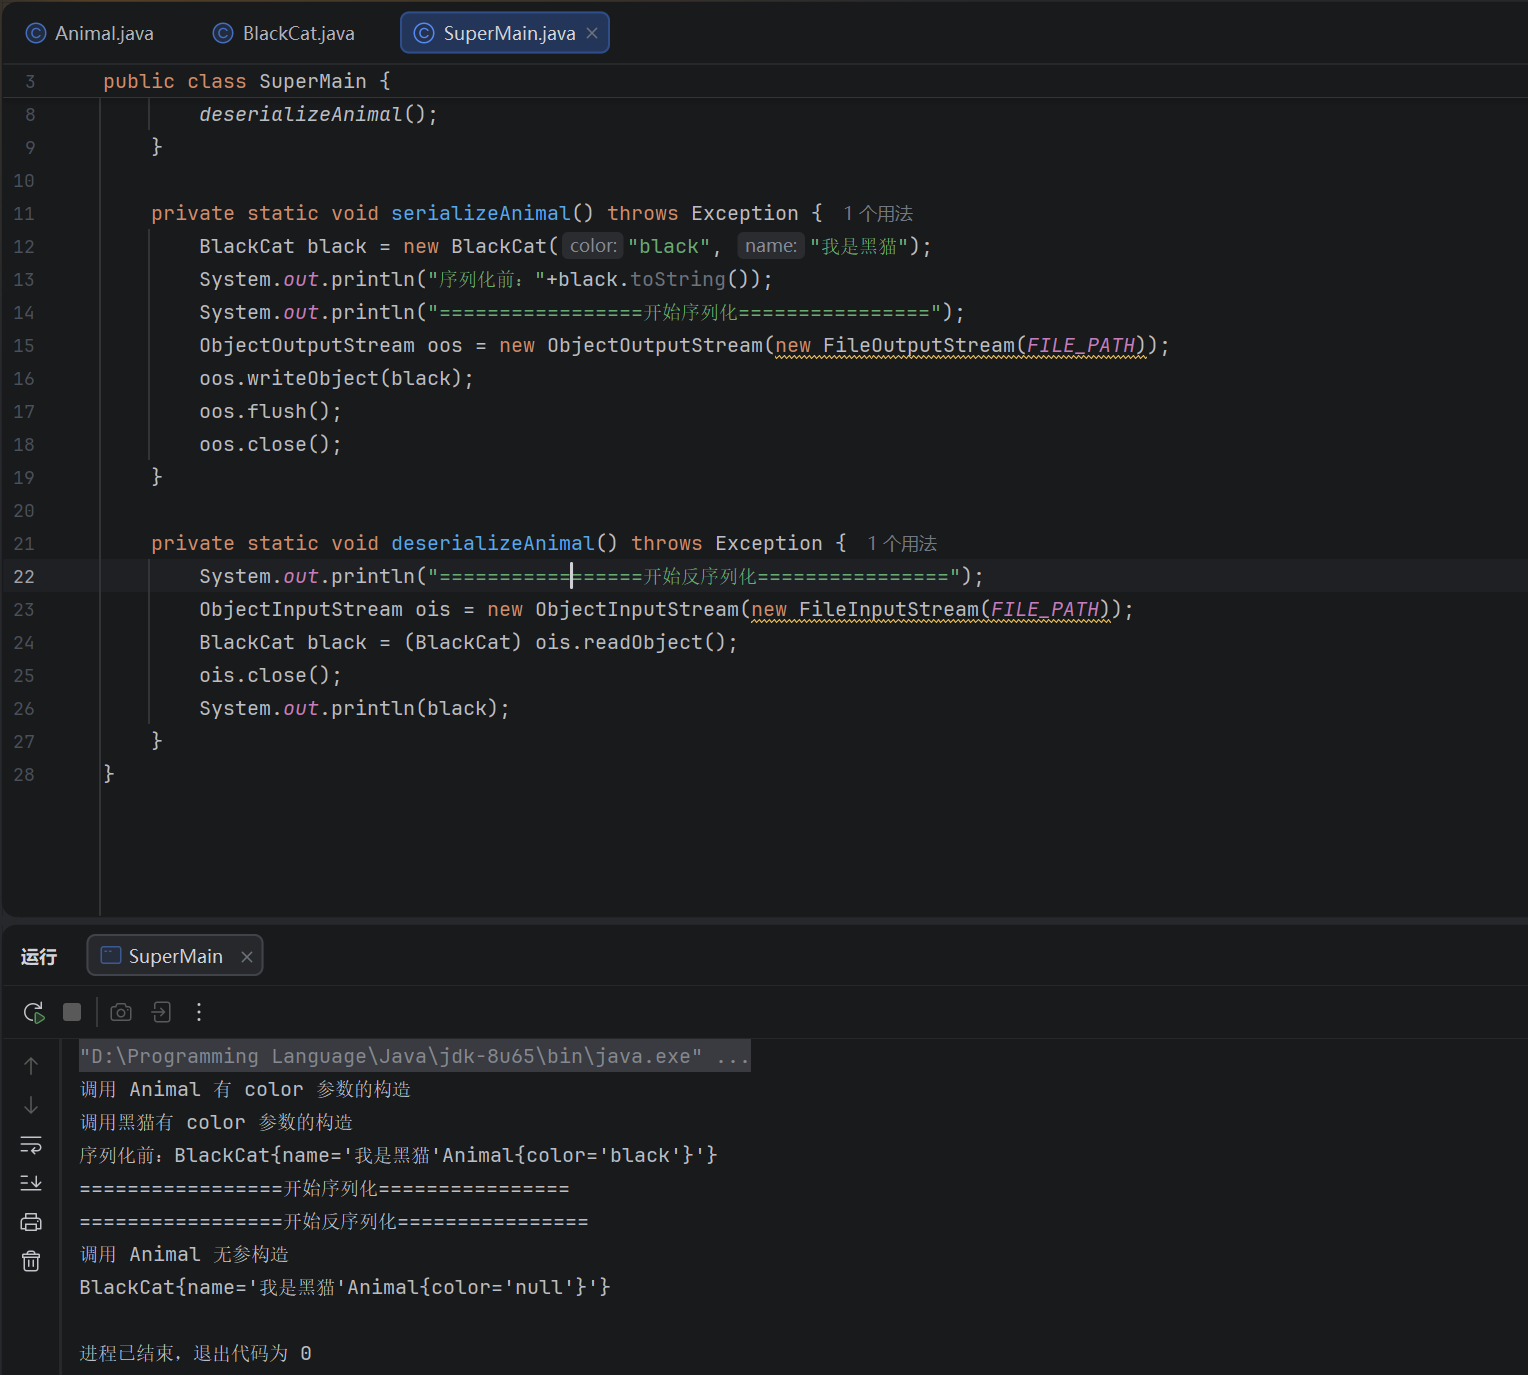Stop the running process
1528x1375 pixels.
coord(72,1012)
